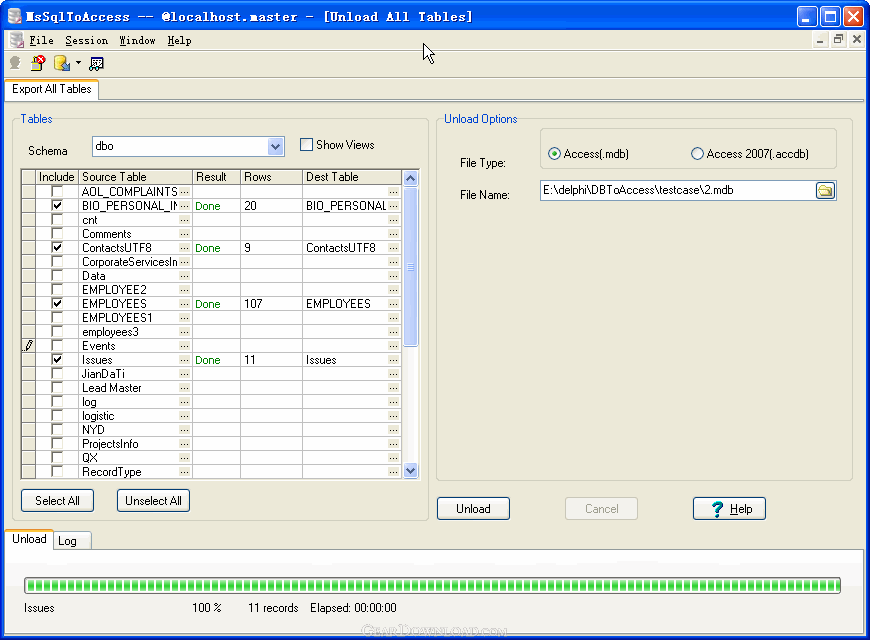Open the Help menu in the menu bar
This screenshot has width=870, height=640.
180,41
